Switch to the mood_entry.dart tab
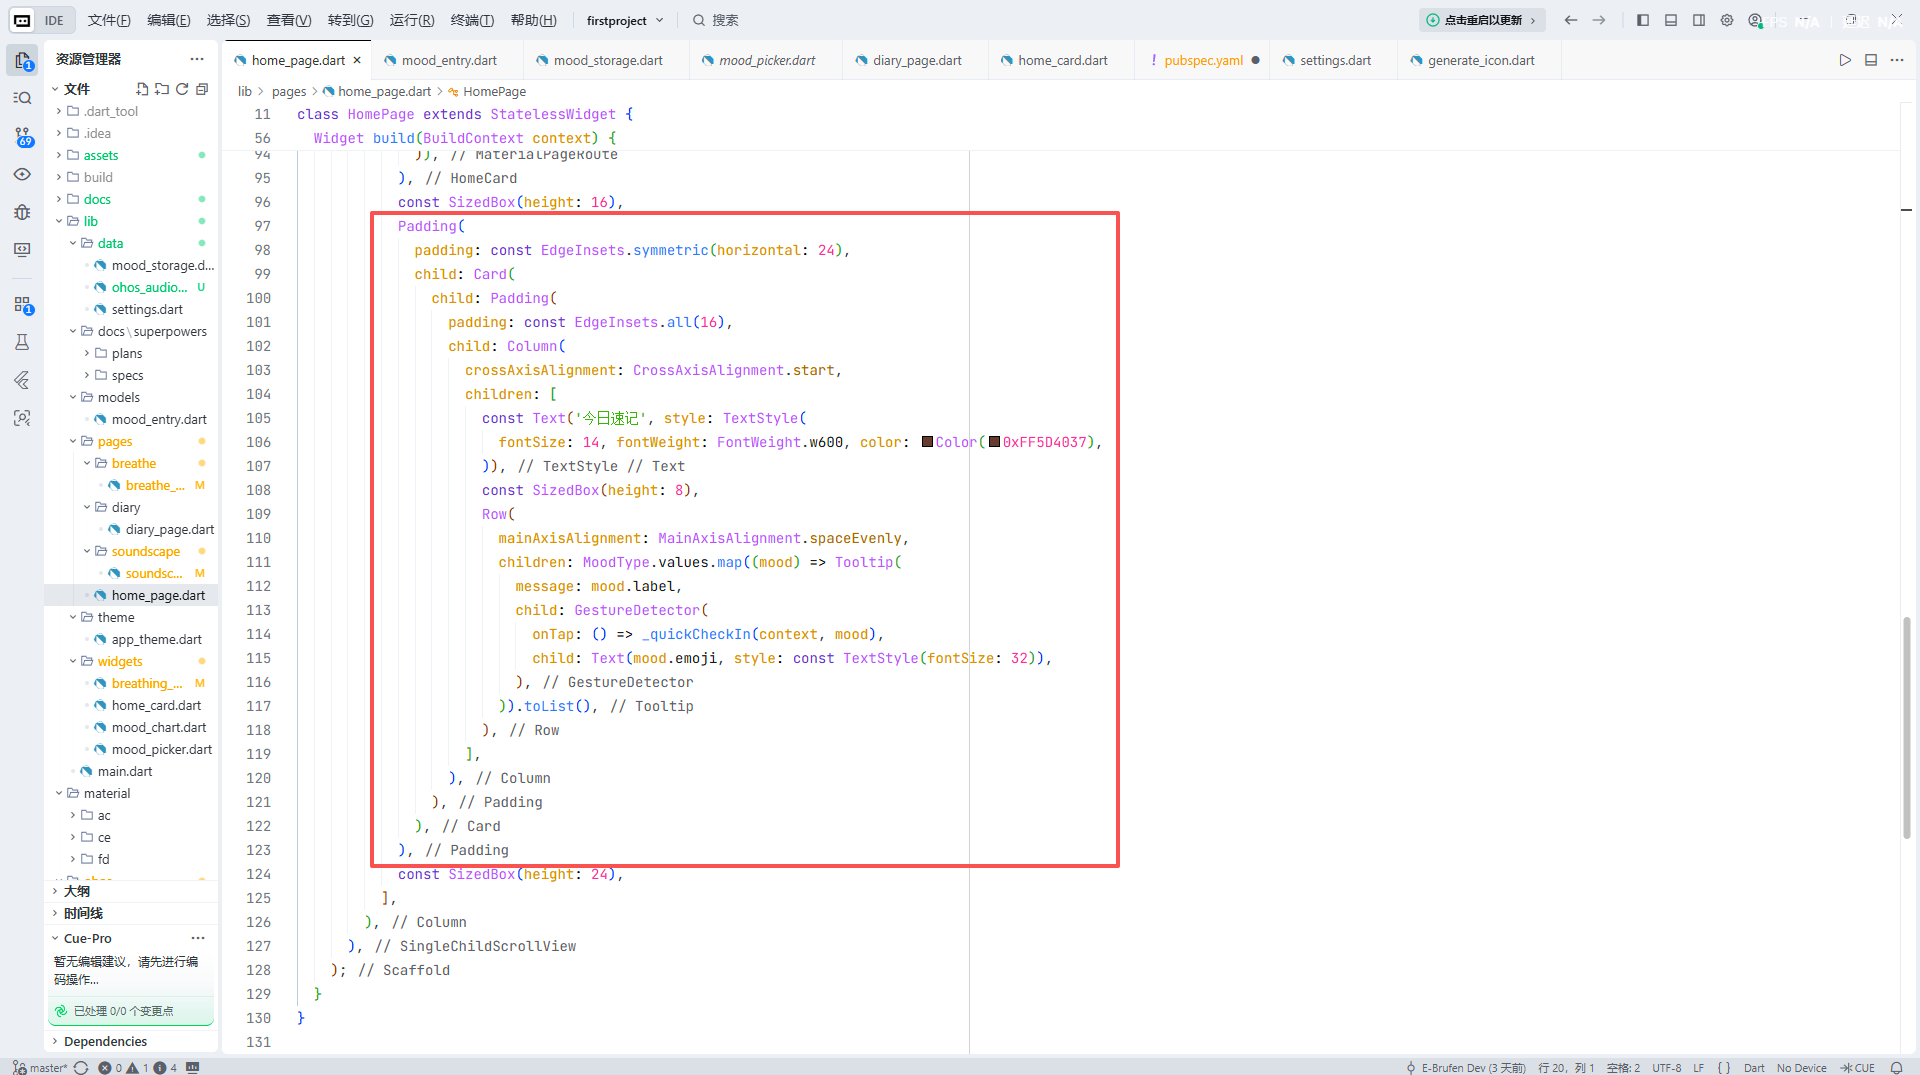The width and height of the screenshot is (1920, 1075). tap(449, 60)
